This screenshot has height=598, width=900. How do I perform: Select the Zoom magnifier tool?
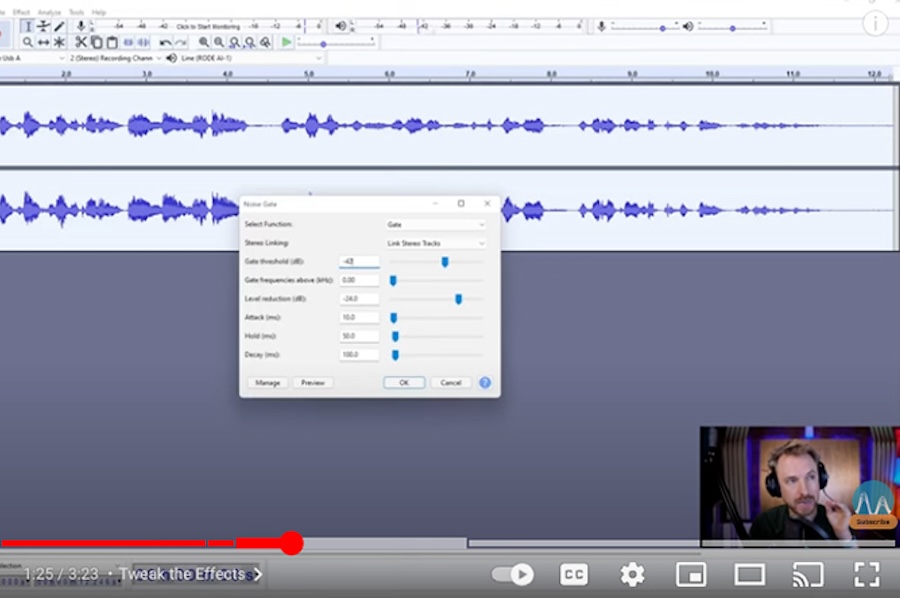tap(28, 42)
